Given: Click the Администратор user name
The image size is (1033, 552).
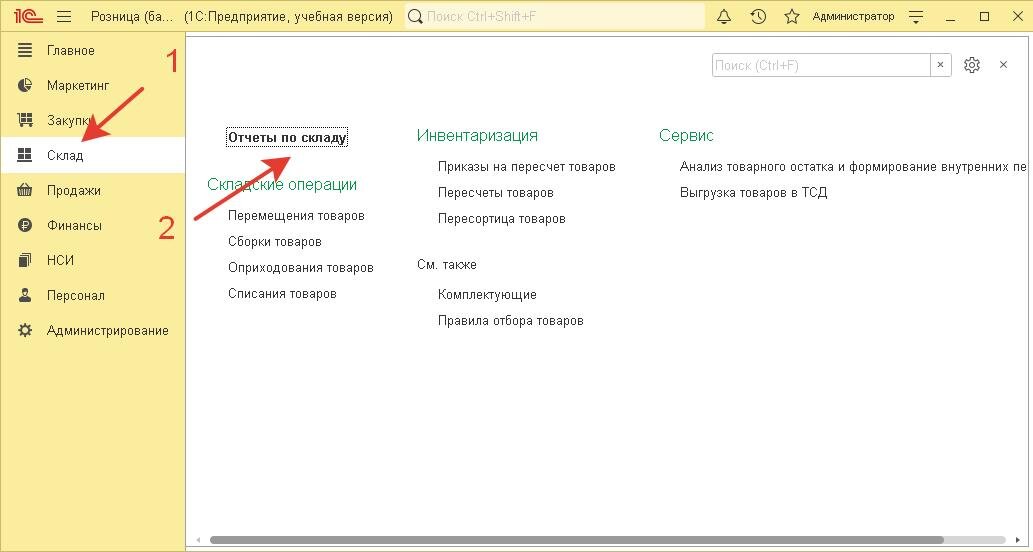Looking at the screenshot, I should pyautogui.click(x=853, y=16).
